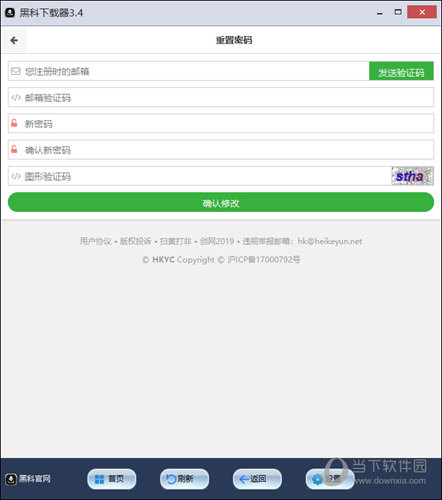Click the green 确认修改 button
The image size is (442, 500).
point(221,202)
